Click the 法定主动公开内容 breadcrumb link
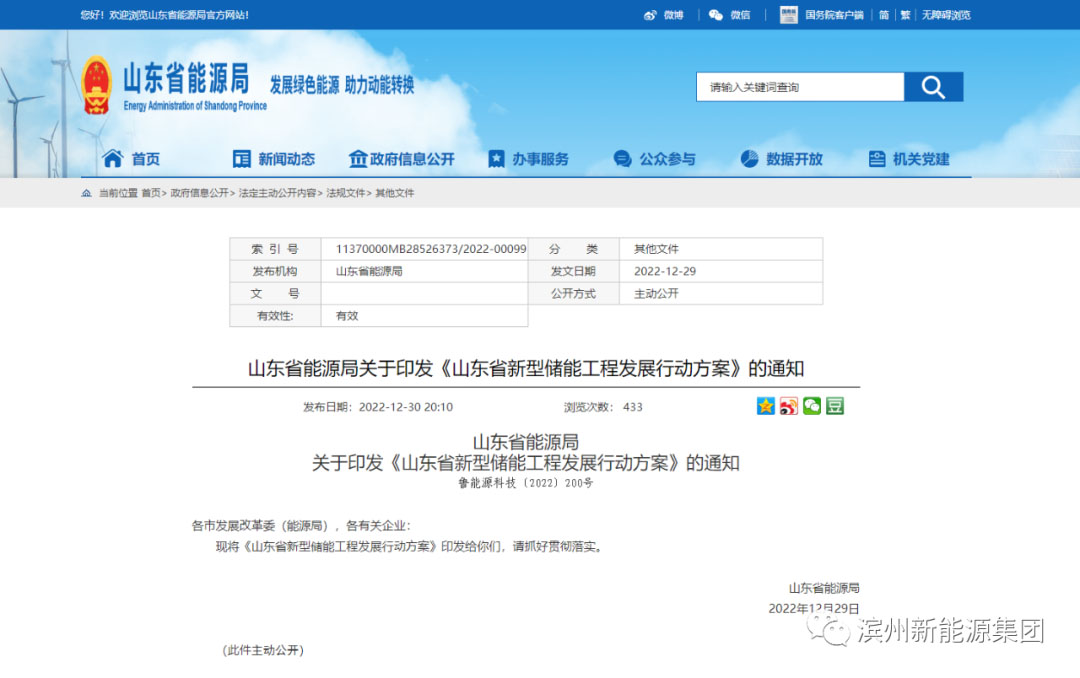The height and width of the screenshot is (678, 1080). [x=277, y=193]
